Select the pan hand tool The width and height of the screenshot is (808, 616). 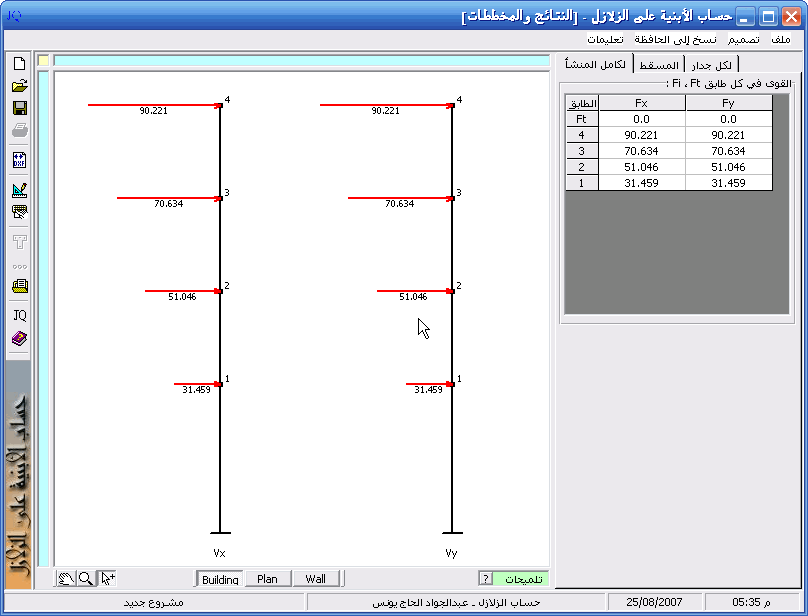66,579
